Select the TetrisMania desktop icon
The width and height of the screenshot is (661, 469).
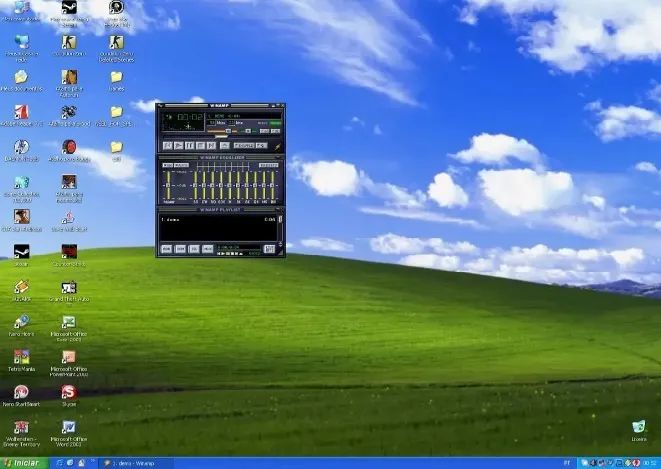[x=21, y=360]
